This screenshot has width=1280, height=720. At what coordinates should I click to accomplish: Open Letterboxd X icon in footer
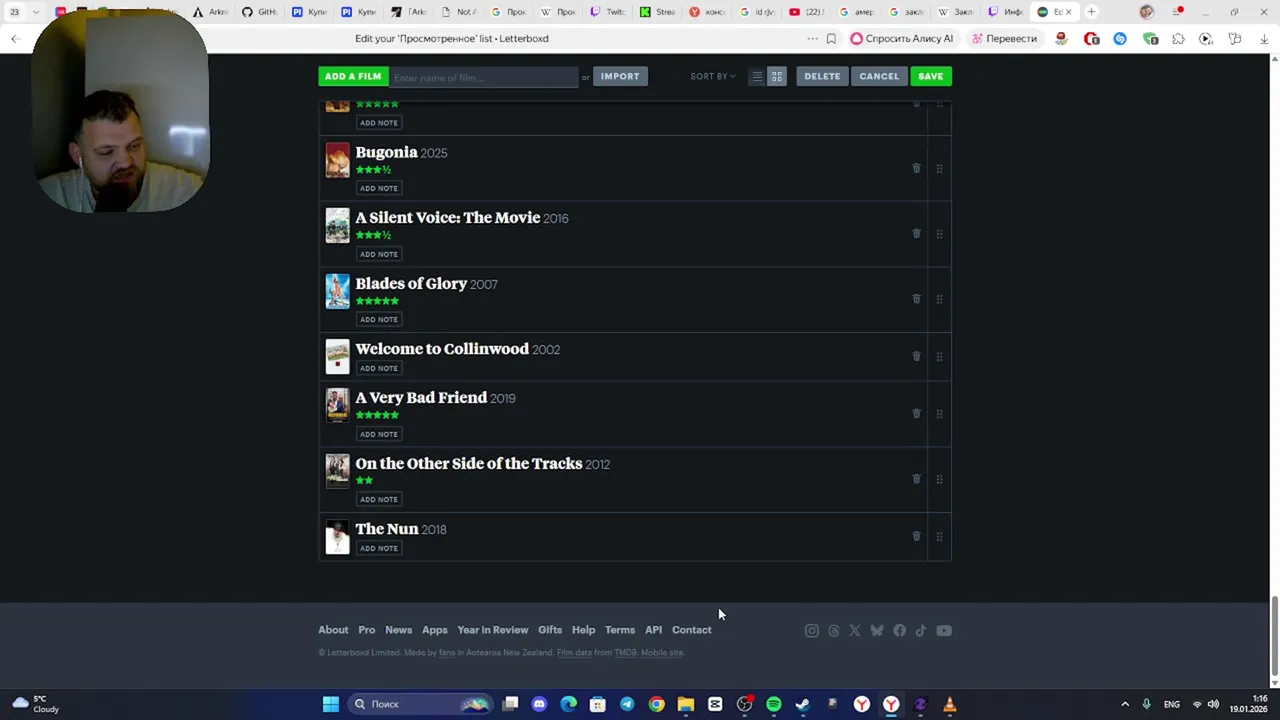click(x=855, y=630)
